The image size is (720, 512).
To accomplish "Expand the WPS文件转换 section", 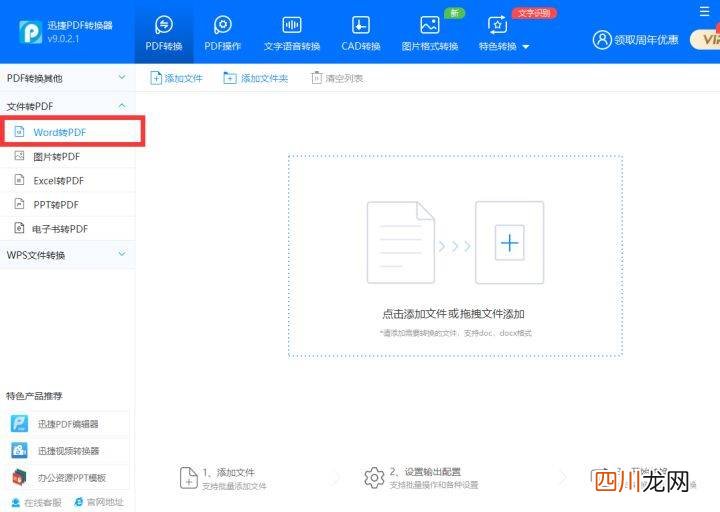I will [x=68, y=255].
